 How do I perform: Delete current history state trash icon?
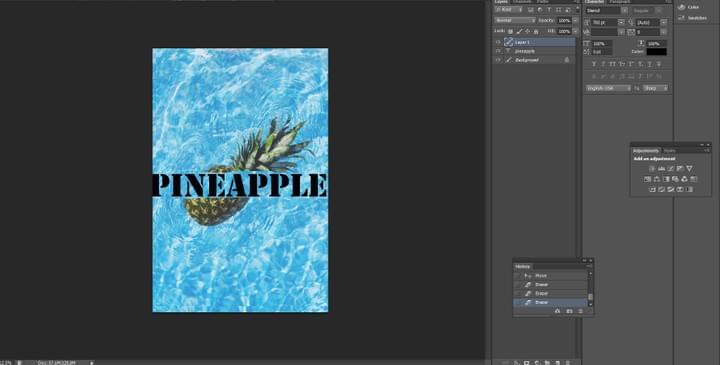coord(580,311)
